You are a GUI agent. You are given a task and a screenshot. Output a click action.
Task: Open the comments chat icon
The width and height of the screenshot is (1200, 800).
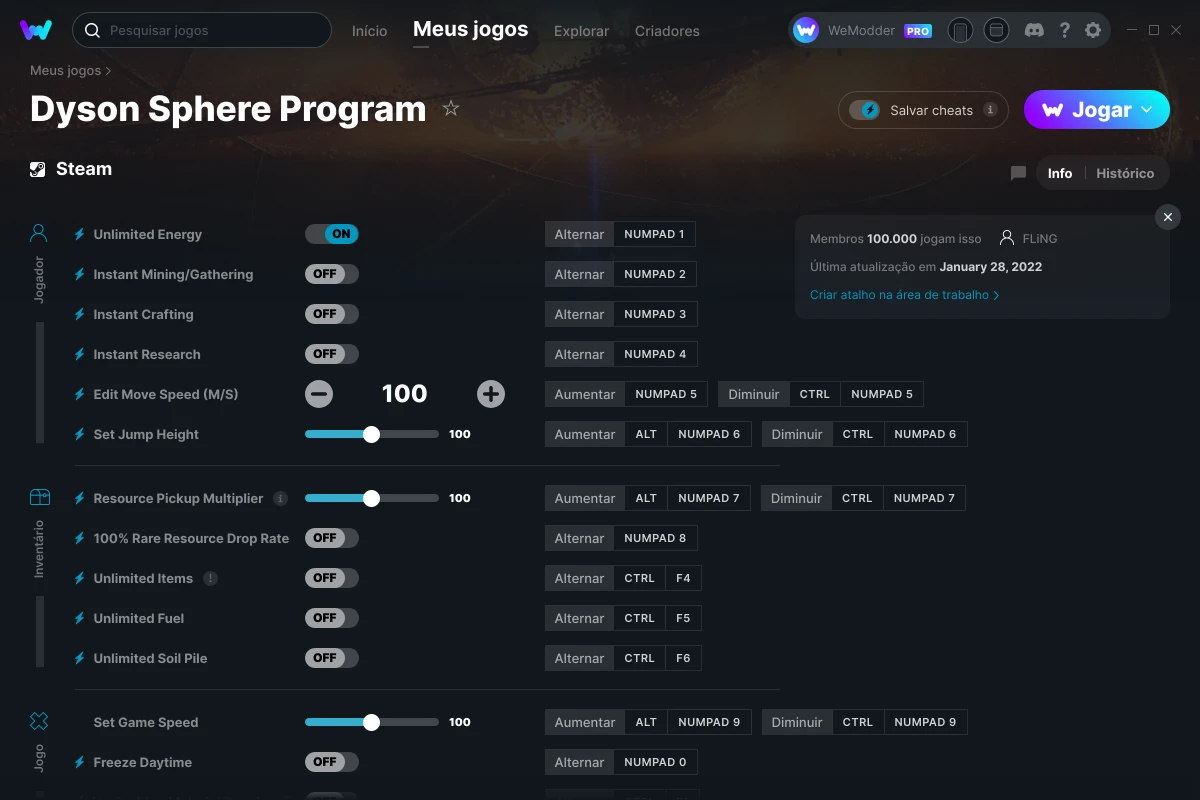1018,173
